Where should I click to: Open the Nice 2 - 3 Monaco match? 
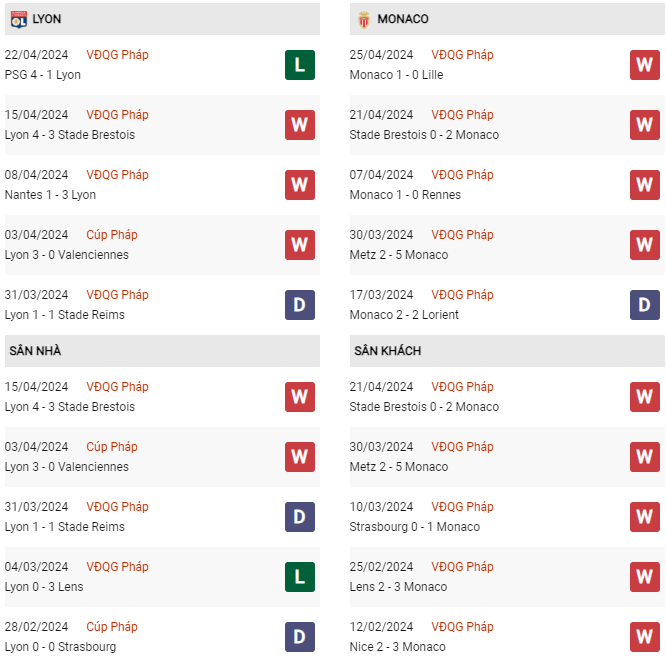pyautogui.click(x=399, y=647)
